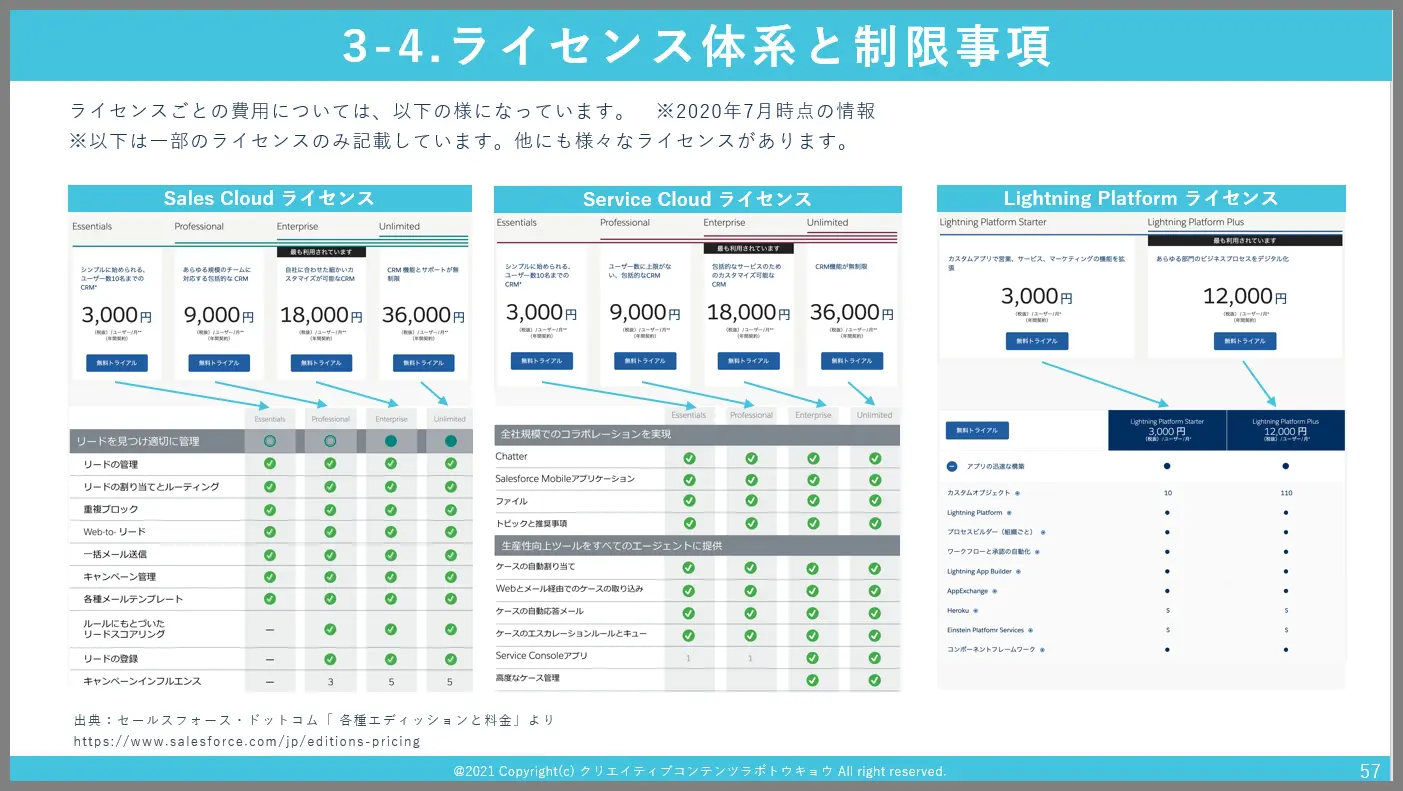
Task: Click Professional check mark in リードの割り当てとルーティング row
Action: [x=330, y=486]
